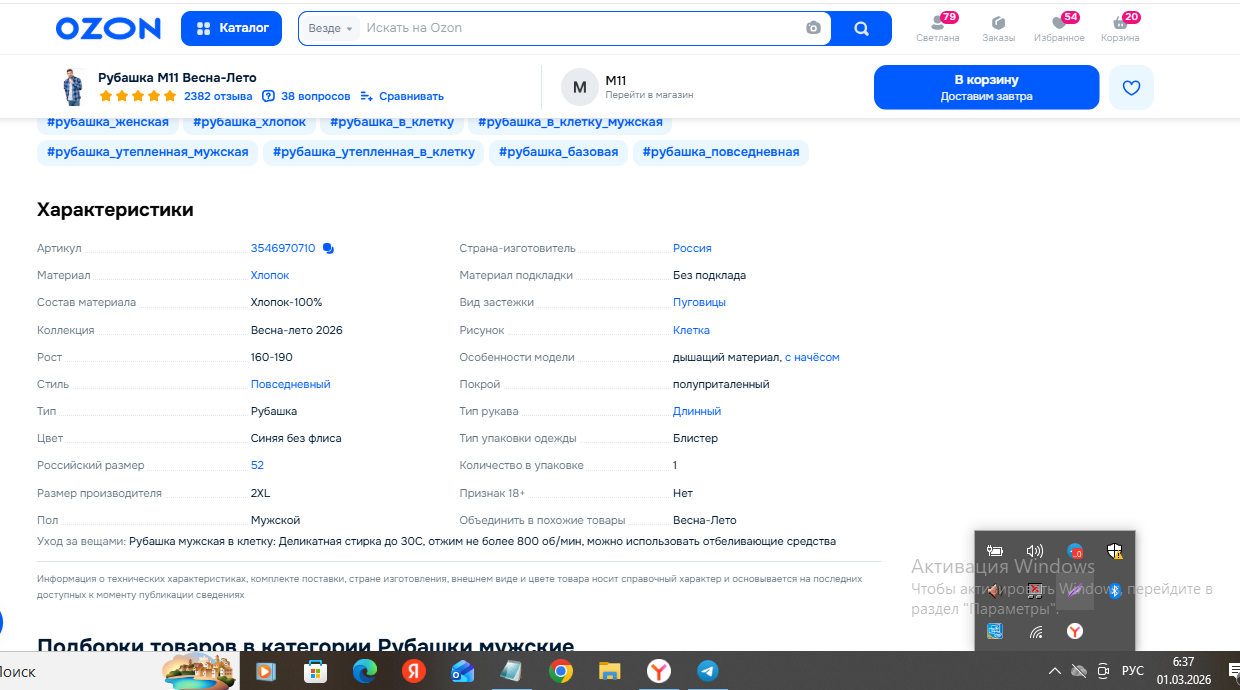Open Wi-Fi network icon in tray popup
Viewport: 1240px width, 690px height.
pos(1035,631)
